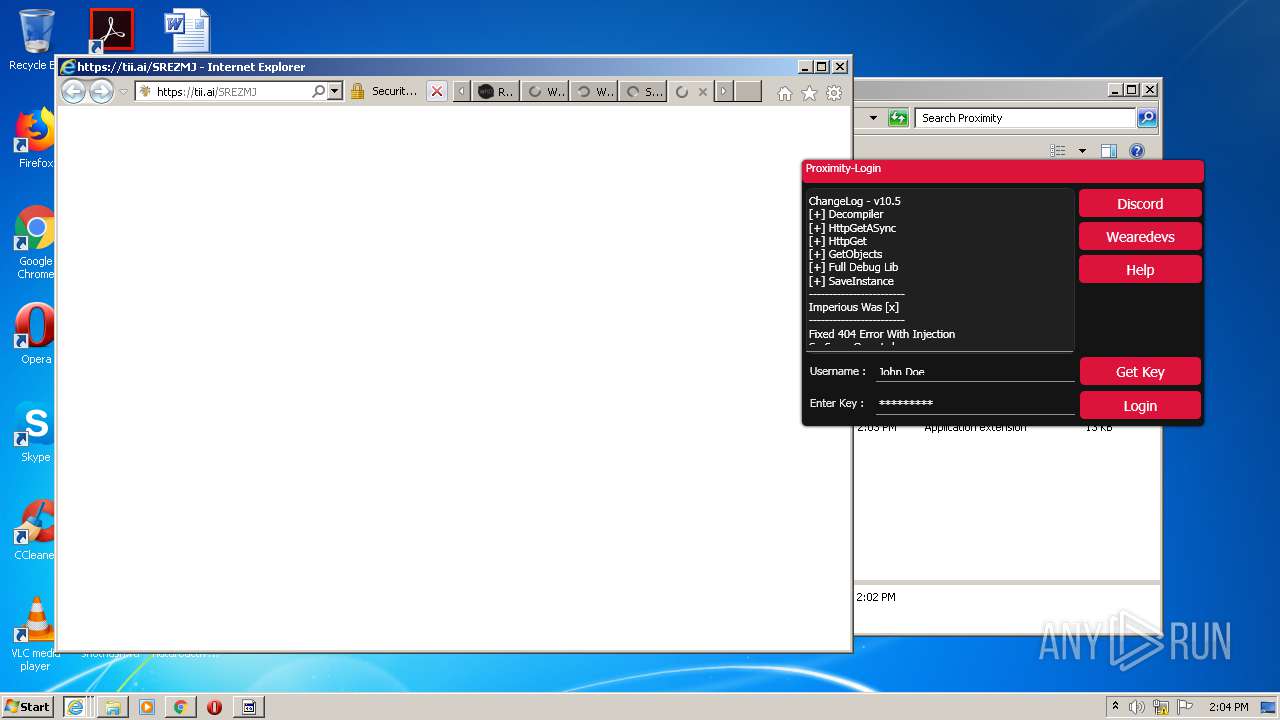Click the Login button
This screenshot has height=720, width=1280.
coord(1140,406)
